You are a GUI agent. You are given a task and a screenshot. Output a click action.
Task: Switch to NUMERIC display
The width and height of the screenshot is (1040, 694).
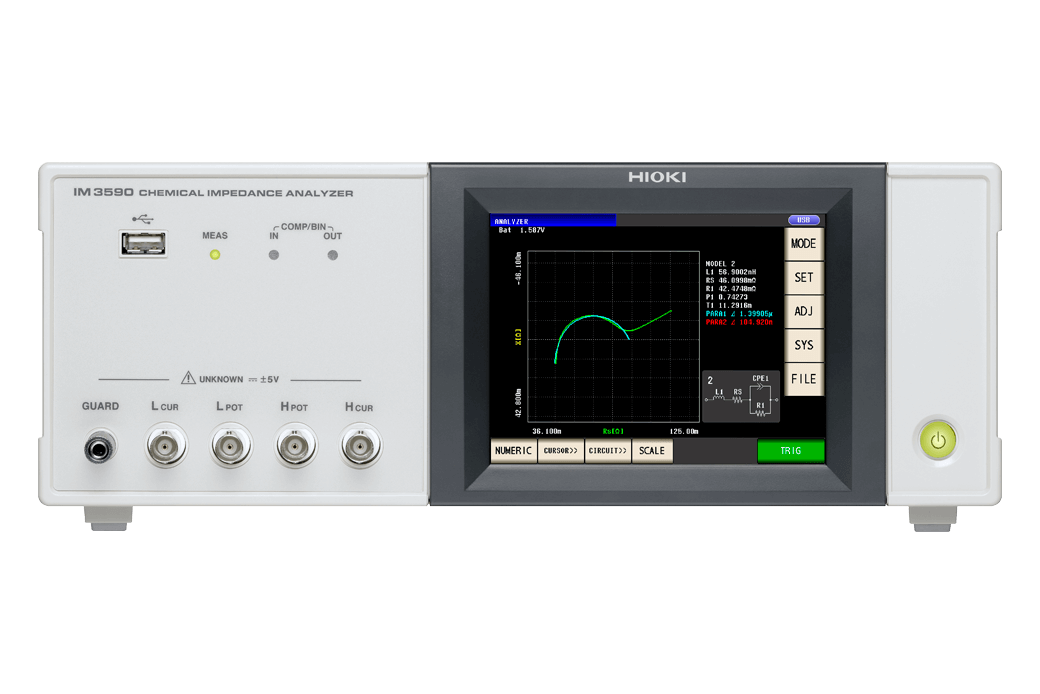(513, 451)
